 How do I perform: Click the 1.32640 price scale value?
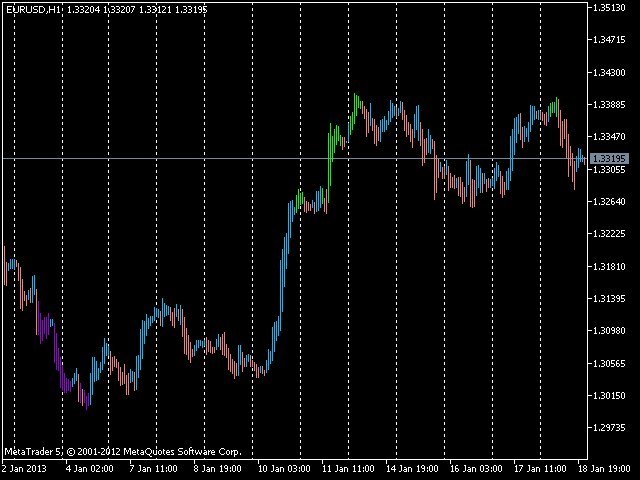coord(609,202)
